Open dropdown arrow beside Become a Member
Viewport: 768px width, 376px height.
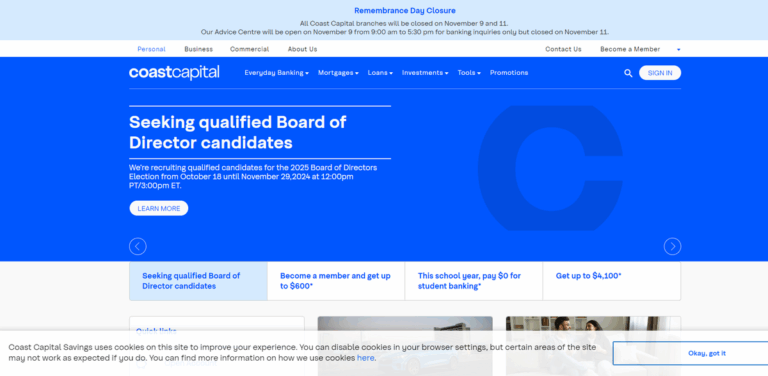click(678, 49)
